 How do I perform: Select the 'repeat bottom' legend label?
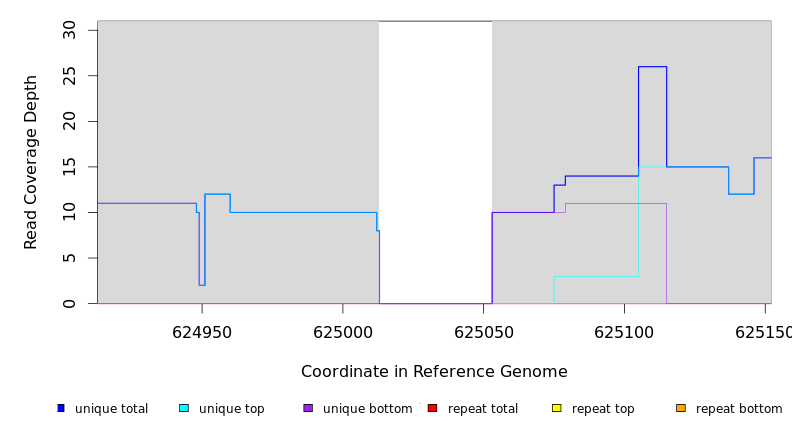[739, 409]
